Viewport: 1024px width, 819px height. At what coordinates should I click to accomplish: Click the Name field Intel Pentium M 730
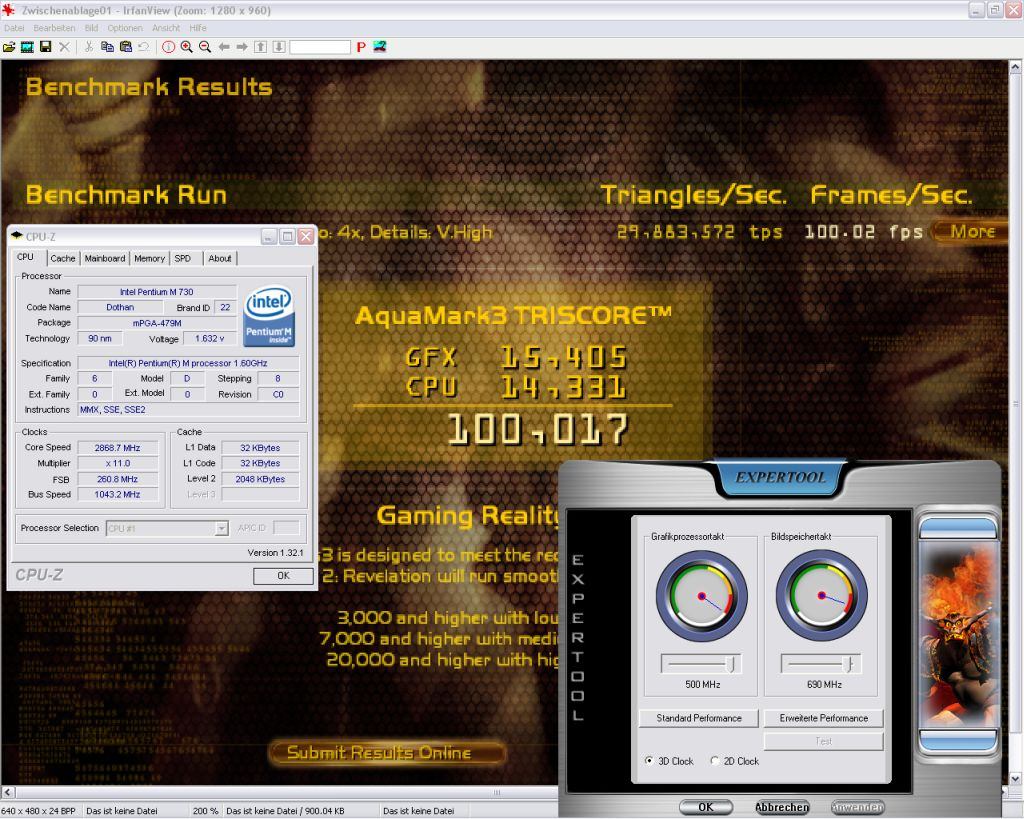tap(157, 292)
